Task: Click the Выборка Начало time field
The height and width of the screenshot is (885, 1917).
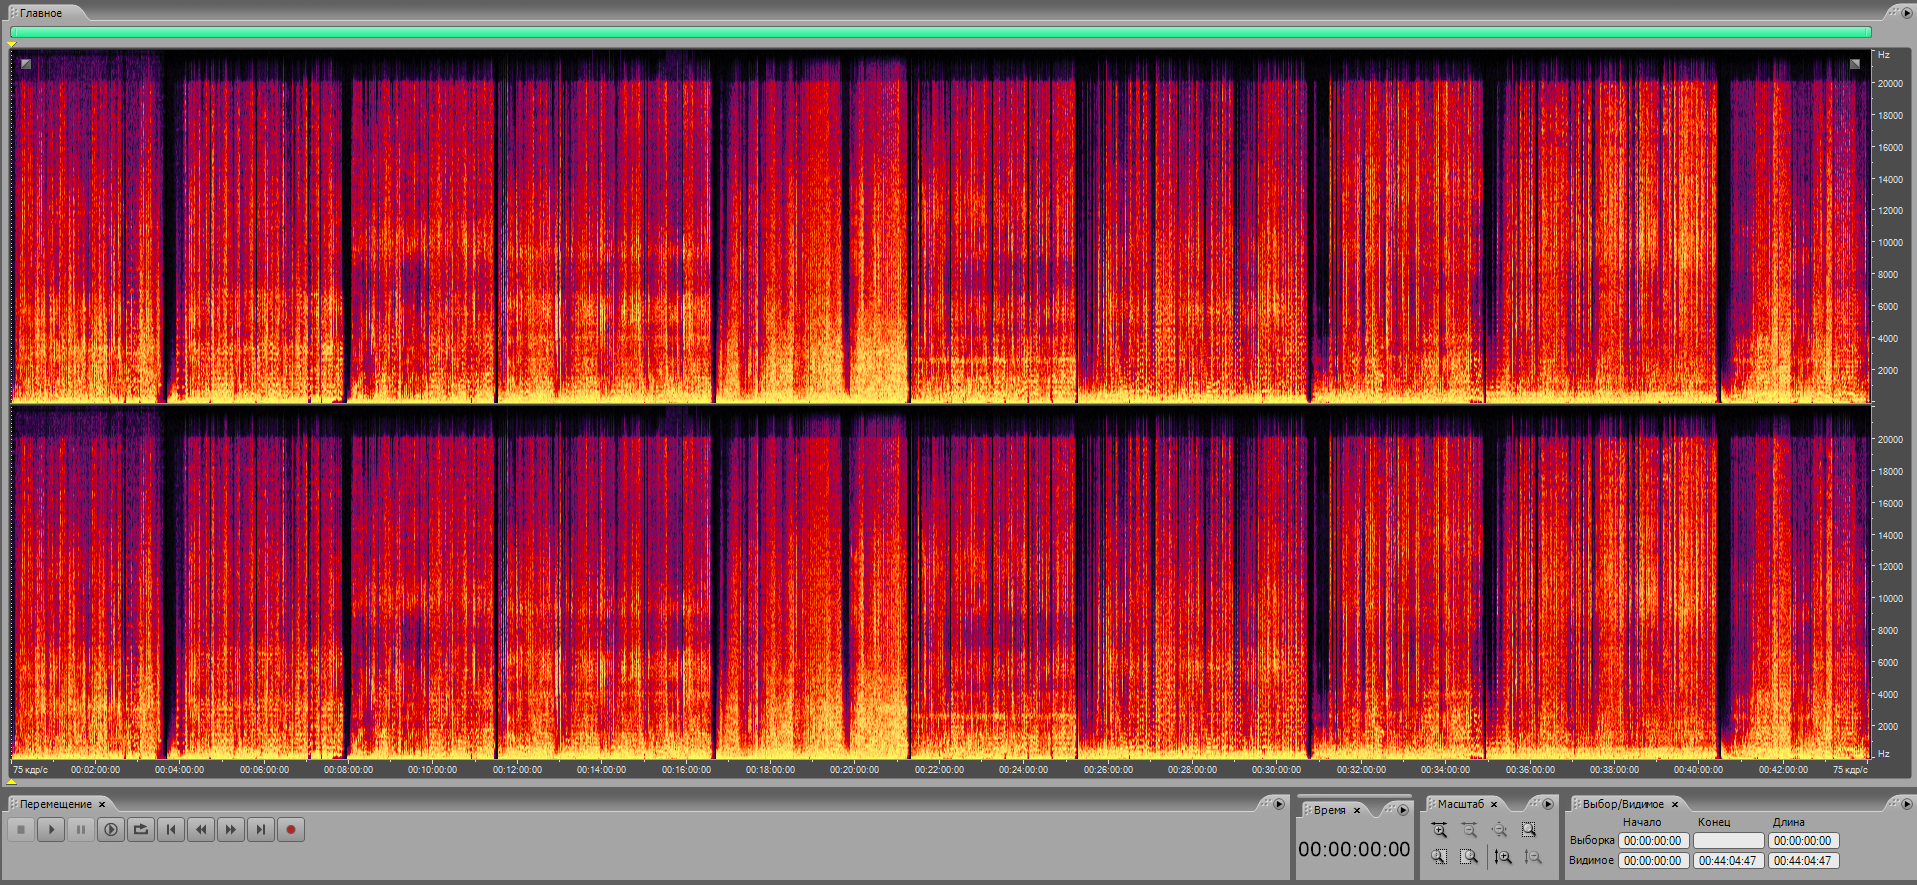Action: 1653,841
